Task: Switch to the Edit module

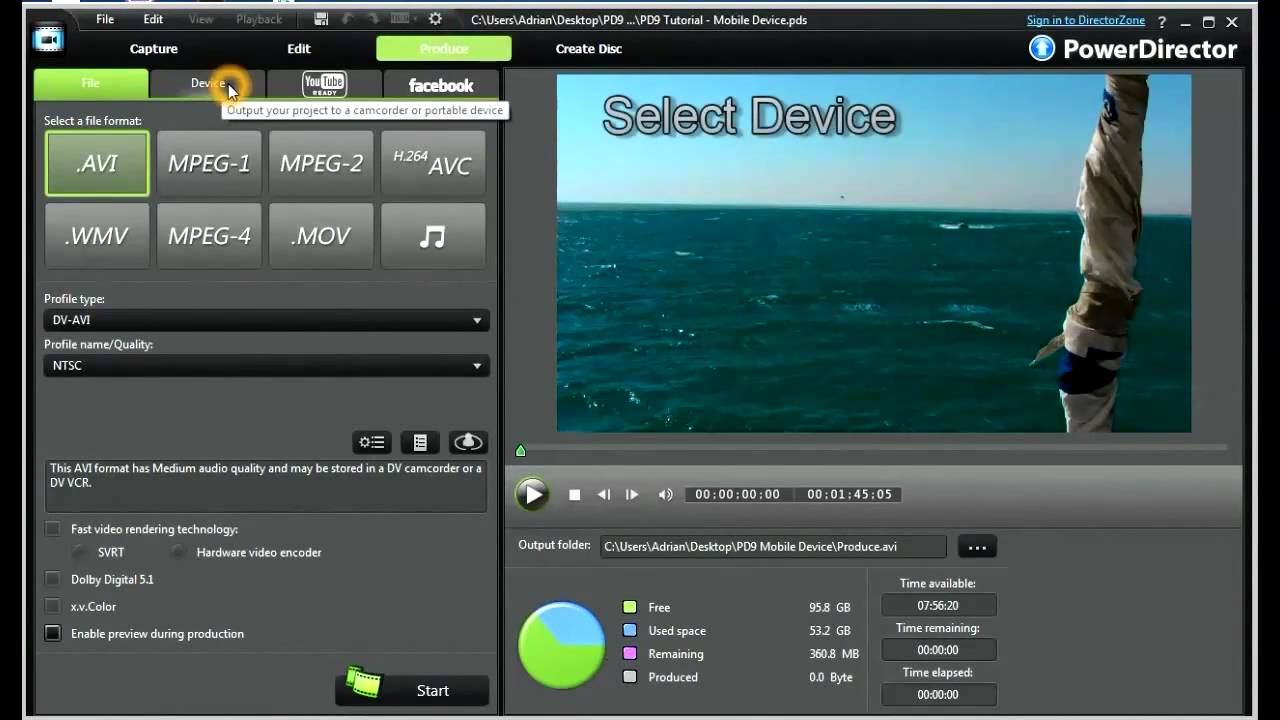Action: [x=299, y=48]
